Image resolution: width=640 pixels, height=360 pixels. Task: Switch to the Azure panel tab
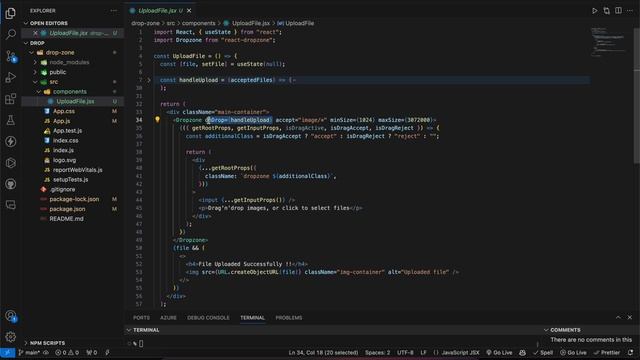coord(168,318)
